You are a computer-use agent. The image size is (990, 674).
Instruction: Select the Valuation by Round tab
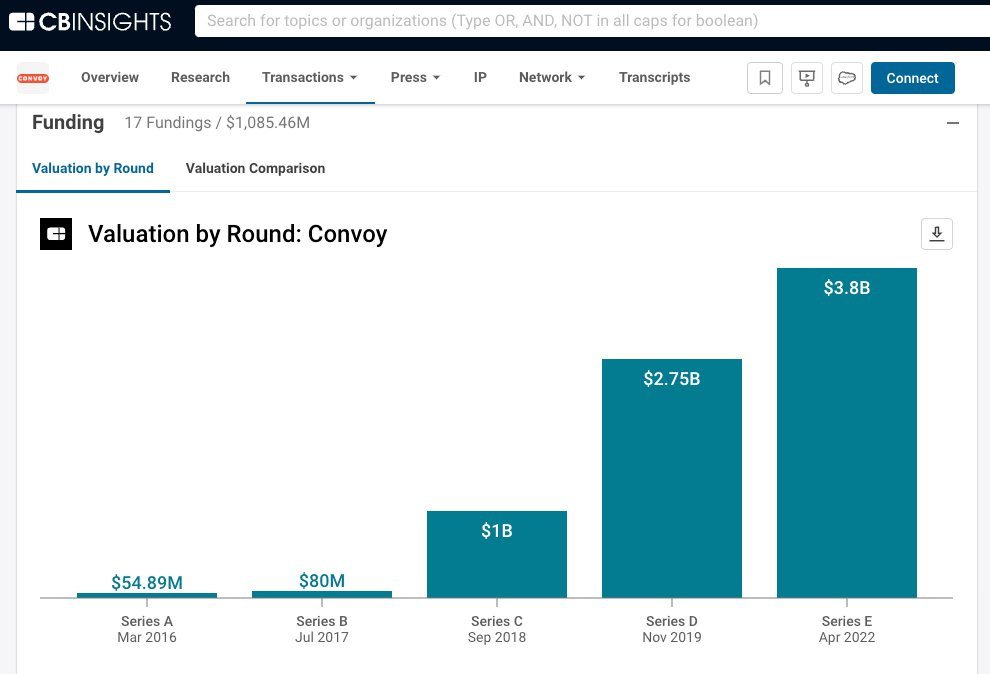[93, 168]
